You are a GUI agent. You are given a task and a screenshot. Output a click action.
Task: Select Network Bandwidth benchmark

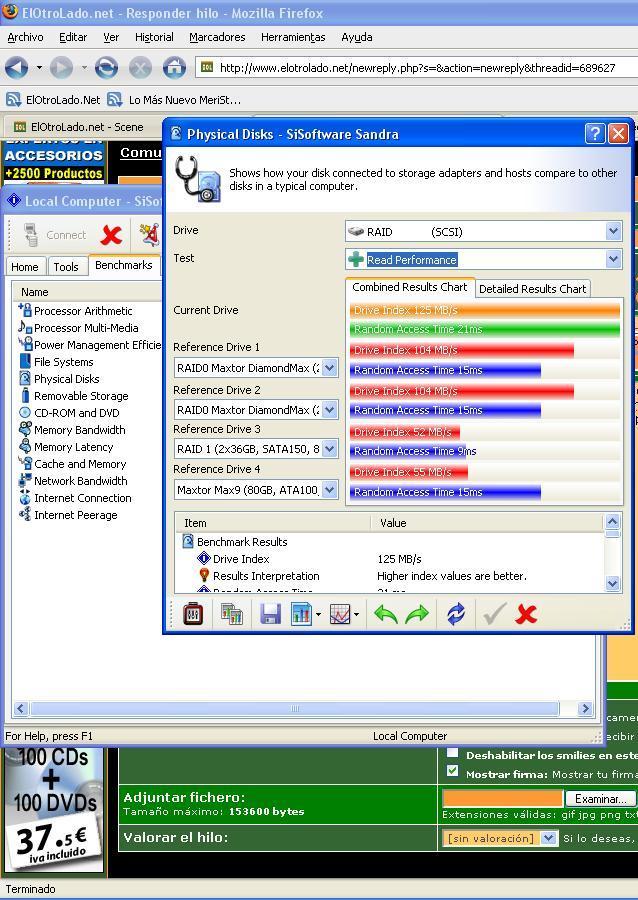(80, 481)
